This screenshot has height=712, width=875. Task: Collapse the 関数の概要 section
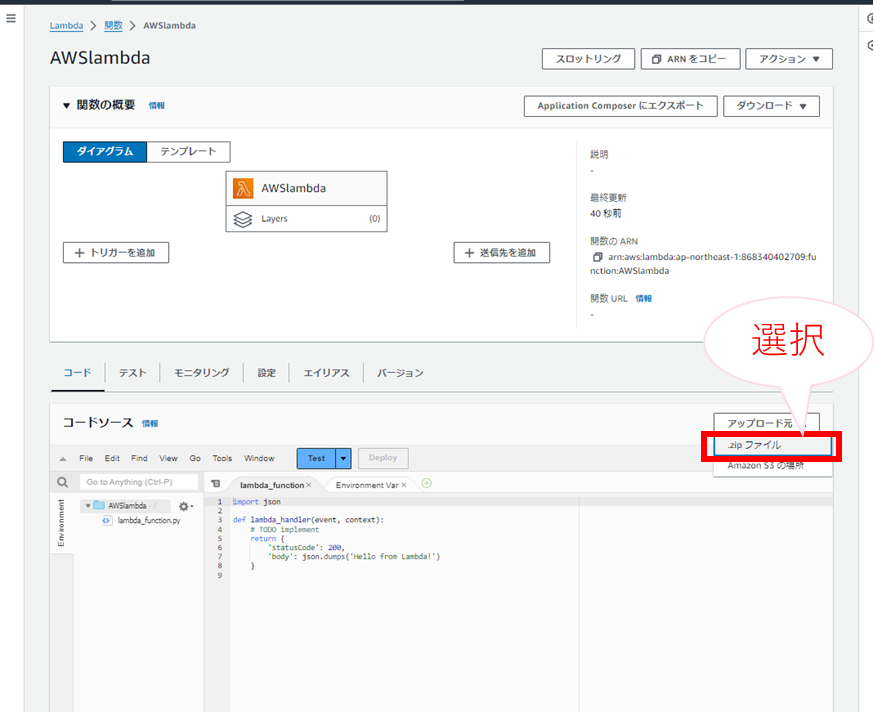coord(66,105)
